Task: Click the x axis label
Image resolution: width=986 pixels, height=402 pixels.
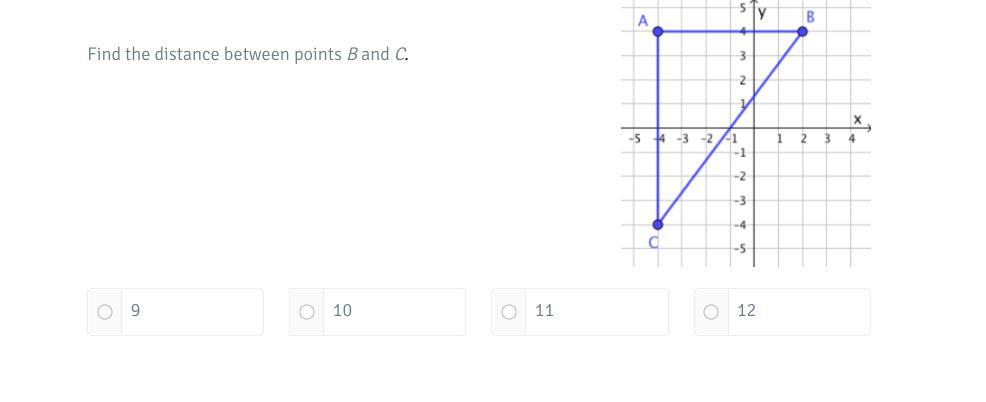Action: (857, 119)
